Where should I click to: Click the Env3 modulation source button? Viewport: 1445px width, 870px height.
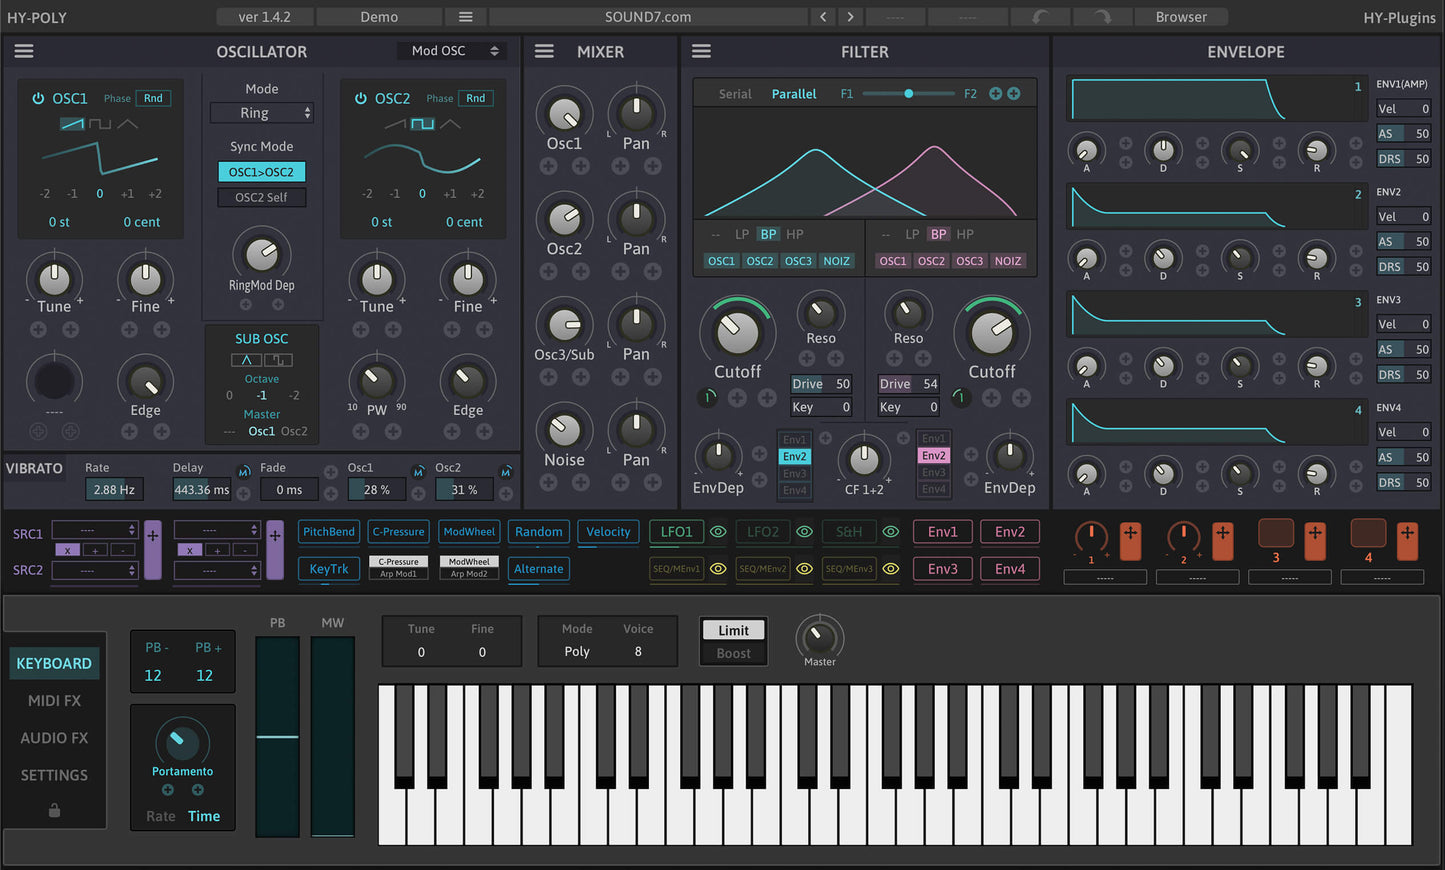pos(942,569)
